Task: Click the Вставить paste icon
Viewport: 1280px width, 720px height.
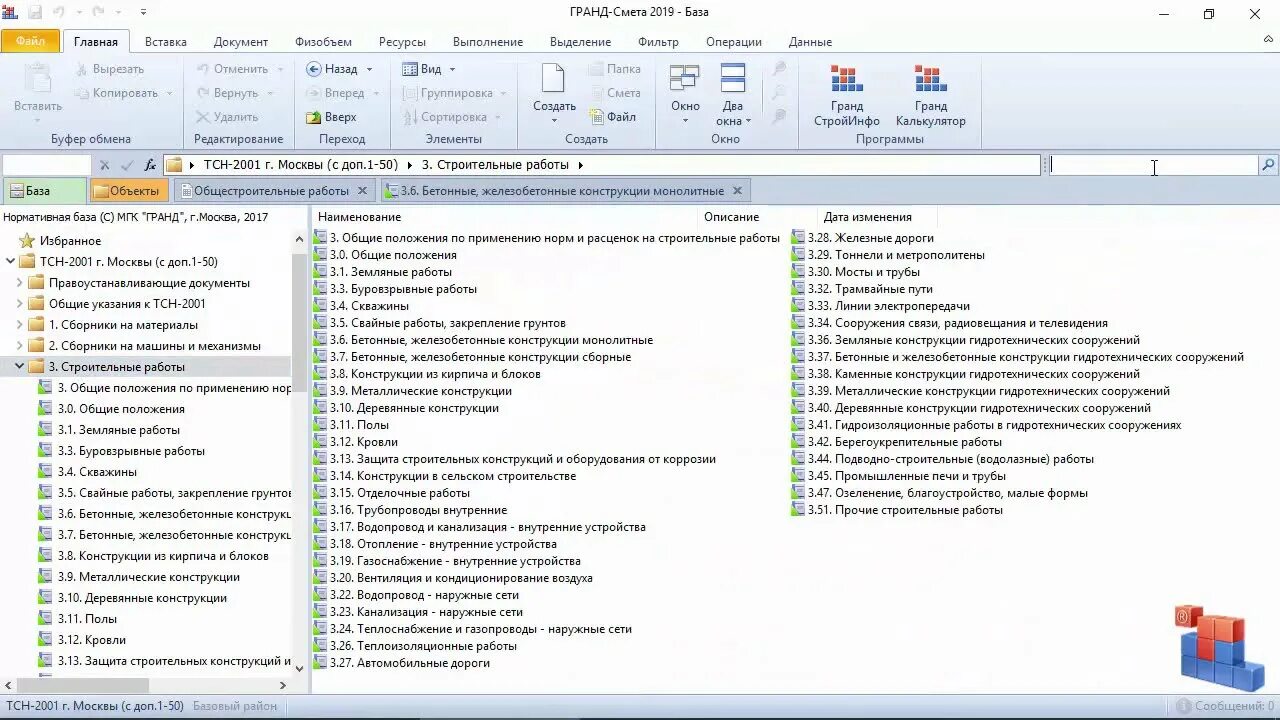Action: pos(38,80)
